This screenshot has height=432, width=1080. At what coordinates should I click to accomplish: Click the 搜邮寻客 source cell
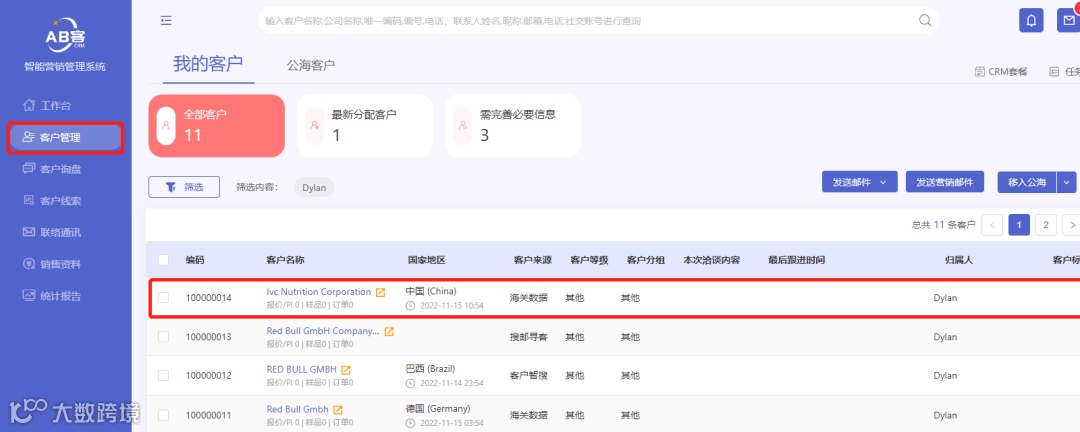[x=529, y=337]
